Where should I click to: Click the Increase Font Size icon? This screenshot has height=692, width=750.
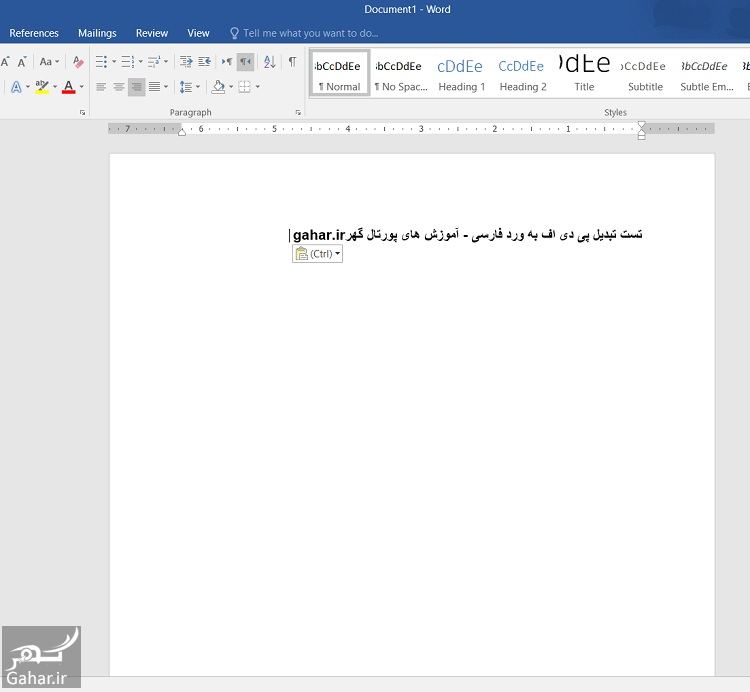pyautogui.click(x=6, y=62)
